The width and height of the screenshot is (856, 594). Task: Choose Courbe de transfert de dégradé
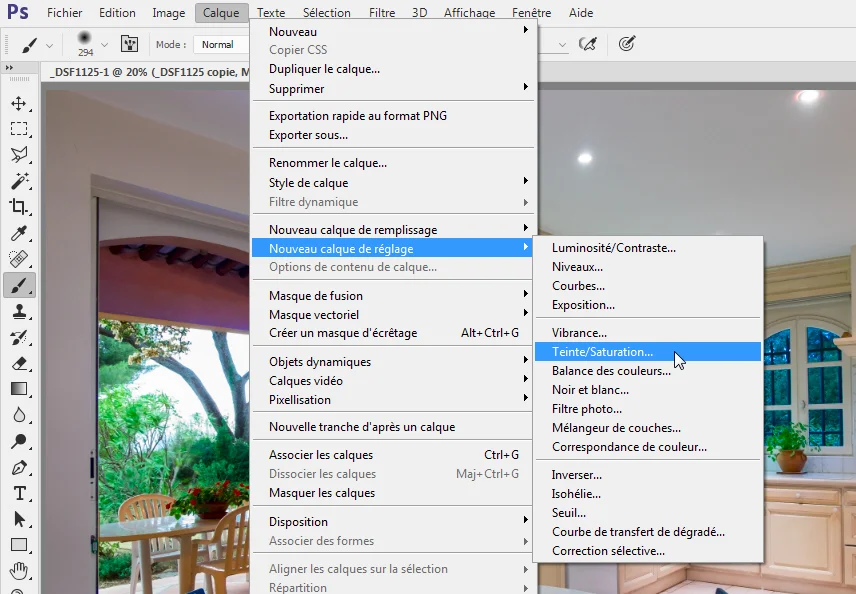pyautogui.click(x=648, y=532)
